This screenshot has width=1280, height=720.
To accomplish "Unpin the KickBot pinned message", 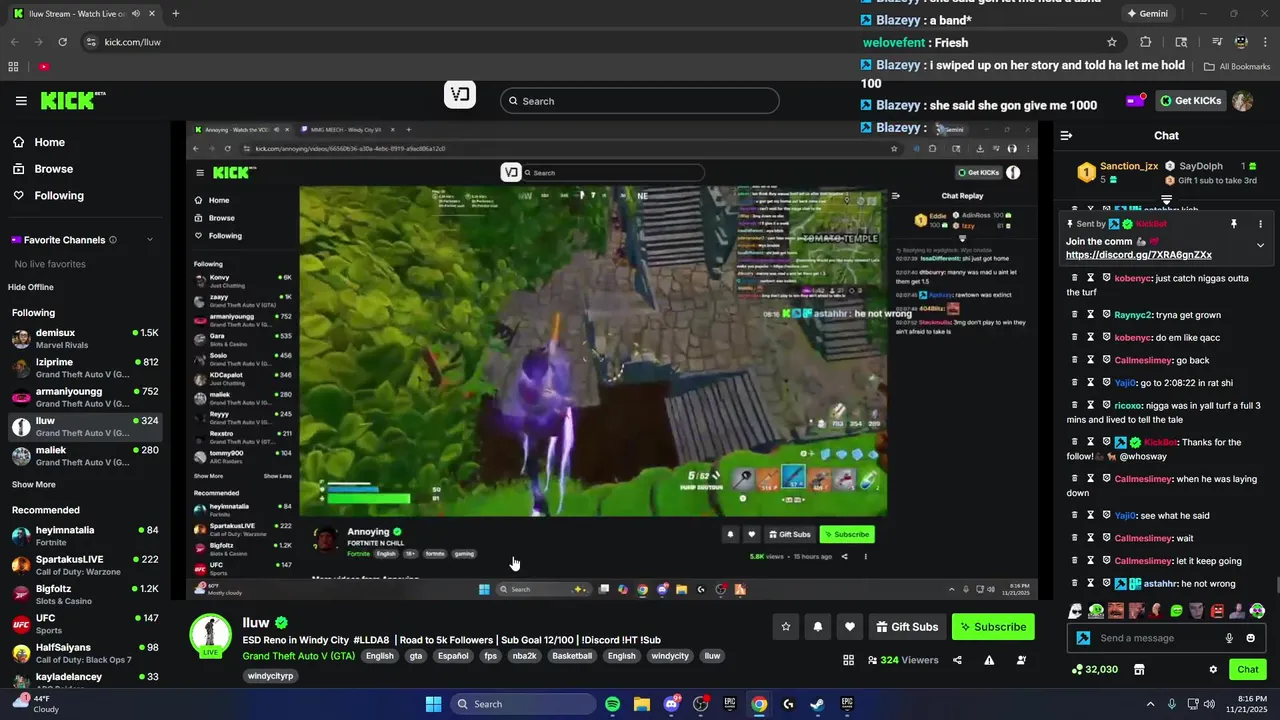I will coord(1234,224).
